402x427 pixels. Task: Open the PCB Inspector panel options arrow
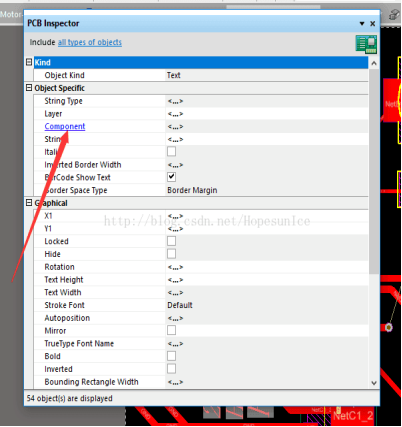tap(362, 24)
